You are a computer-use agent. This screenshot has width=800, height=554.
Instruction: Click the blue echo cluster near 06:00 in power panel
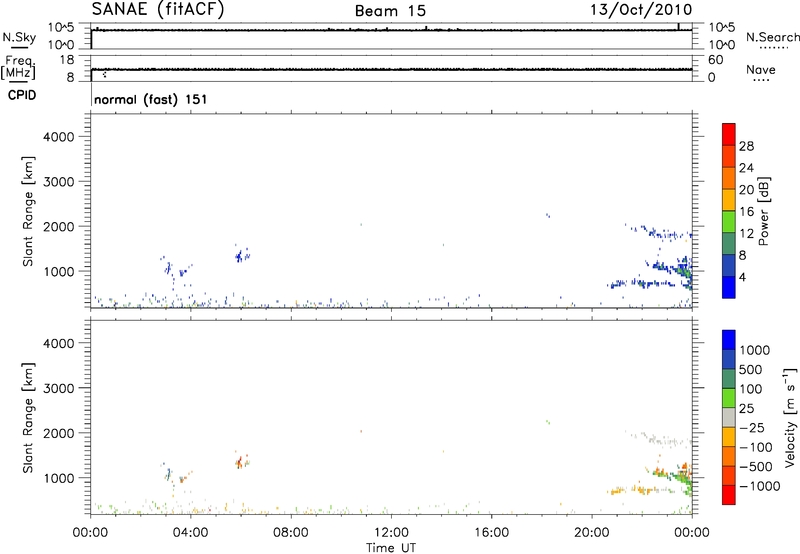(242, 255)
